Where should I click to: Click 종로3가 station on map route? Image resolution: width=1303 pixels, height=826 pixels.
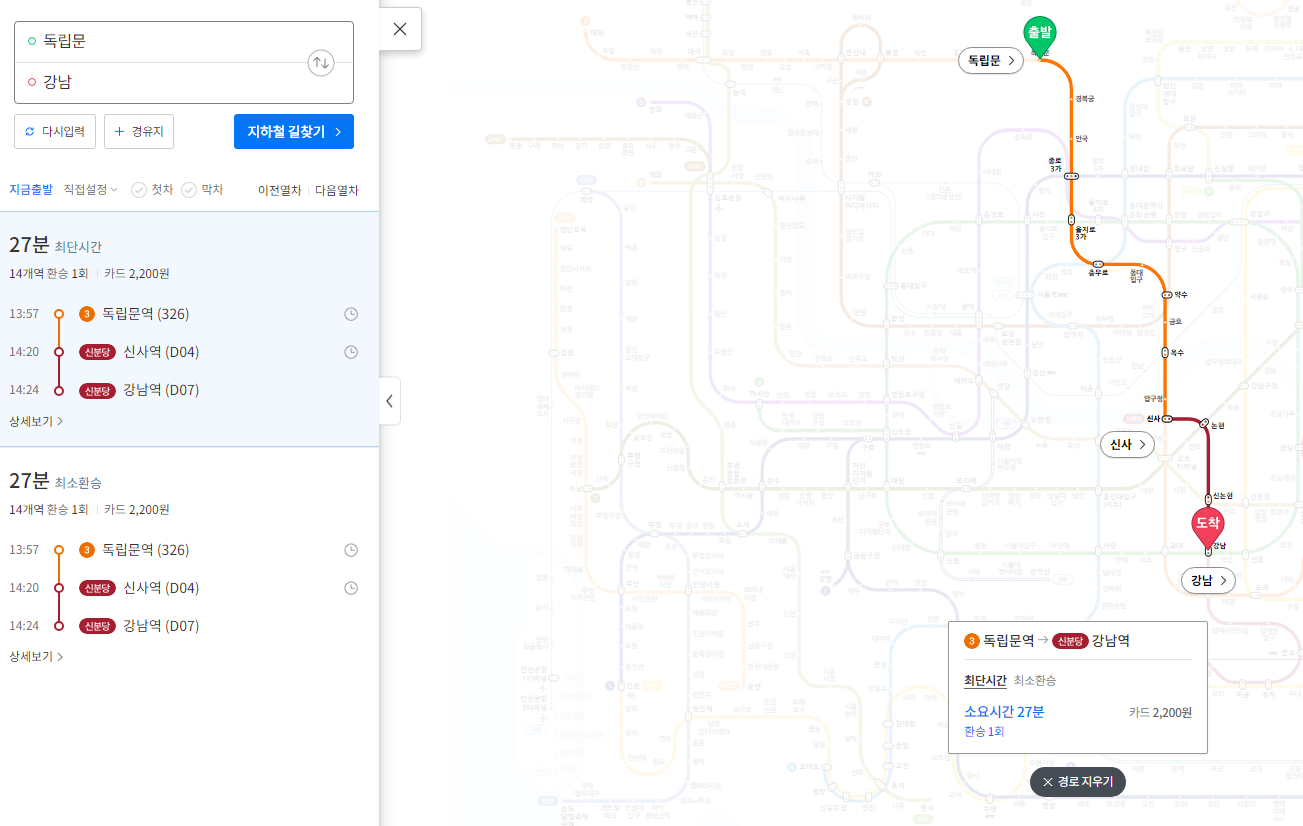(x=1071, y=176)
